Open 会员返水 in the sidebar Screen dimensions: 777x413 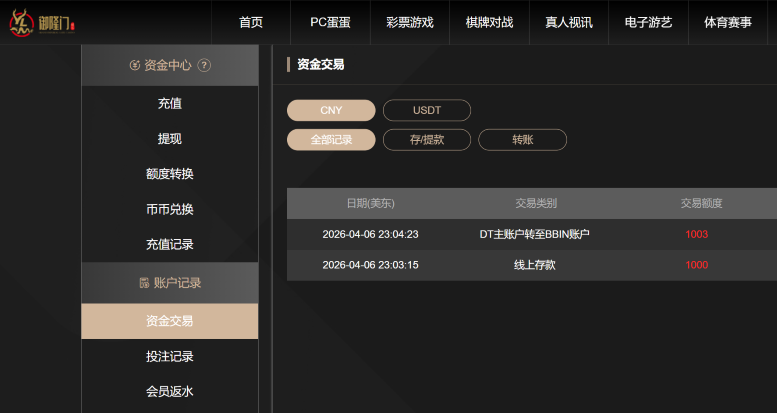point(169,392)
